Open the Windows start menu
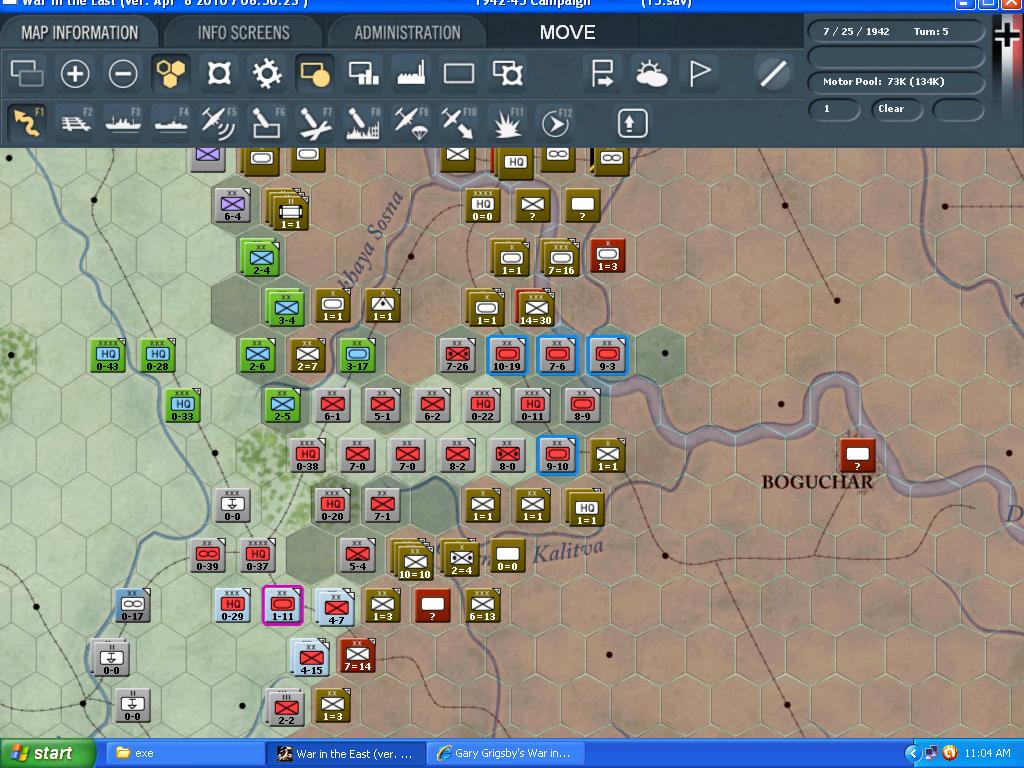1024x768 pixels. coord(46,753)
